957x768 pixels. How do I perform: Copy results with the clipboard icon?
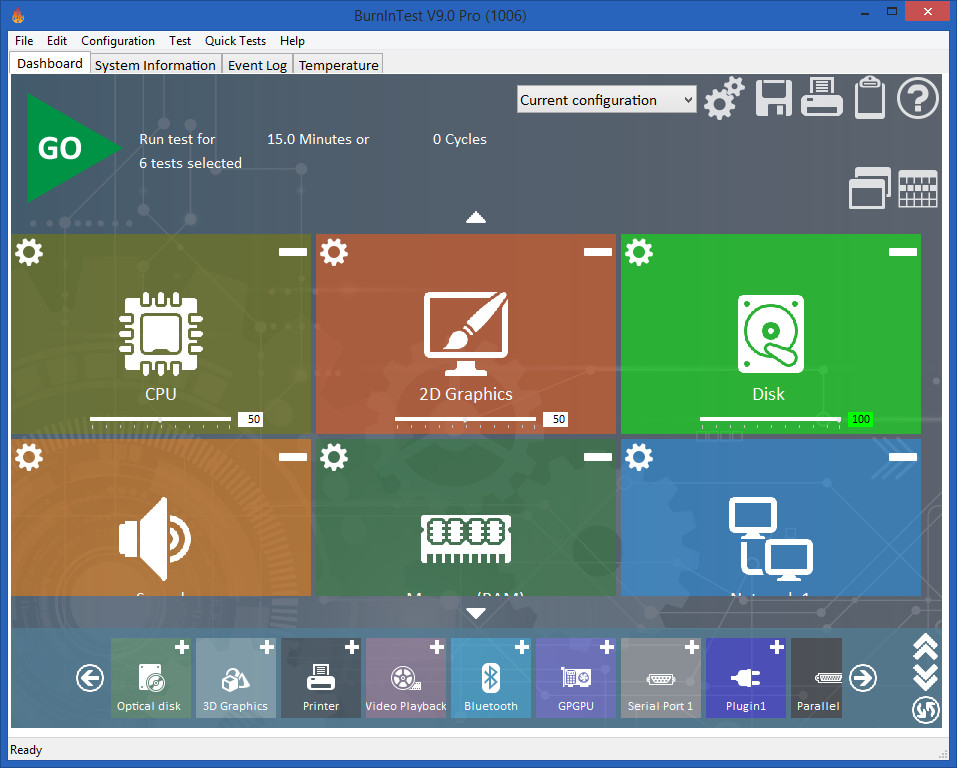870,98
